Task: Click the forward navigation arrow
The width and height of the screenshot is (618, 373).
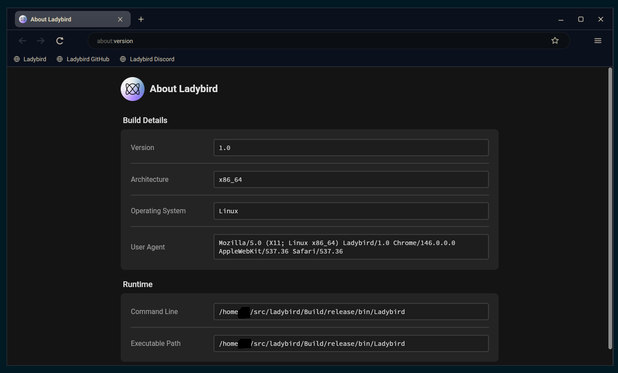Action: click(41, 41)
